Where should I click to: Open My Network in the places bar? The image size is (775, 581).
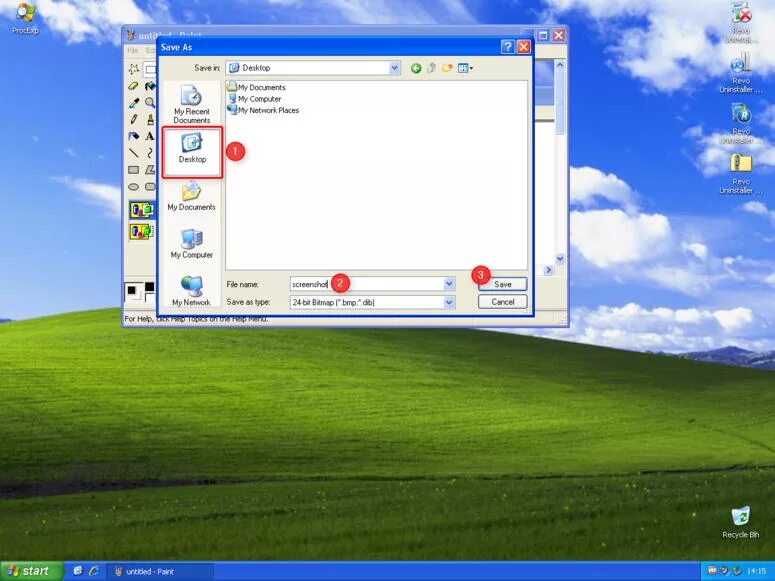tap(191, 291)
